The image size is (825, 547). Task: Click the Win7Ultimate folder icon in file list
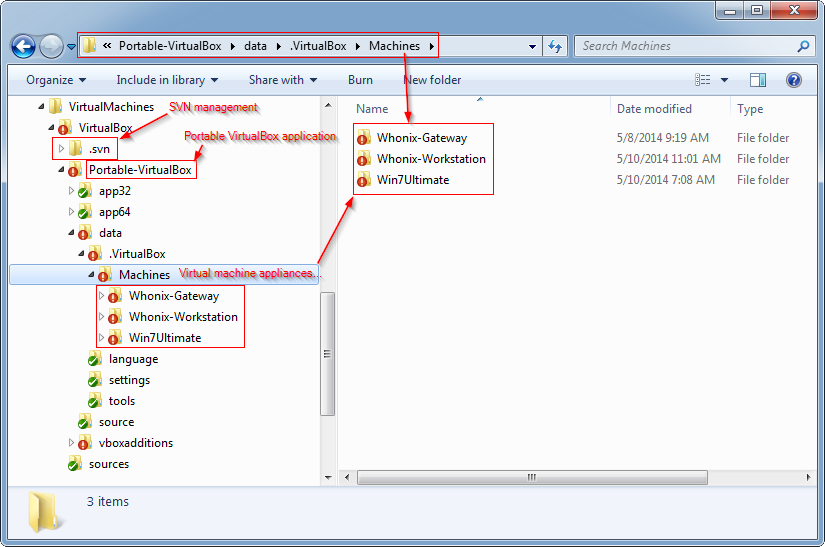[x=363, y=180]
